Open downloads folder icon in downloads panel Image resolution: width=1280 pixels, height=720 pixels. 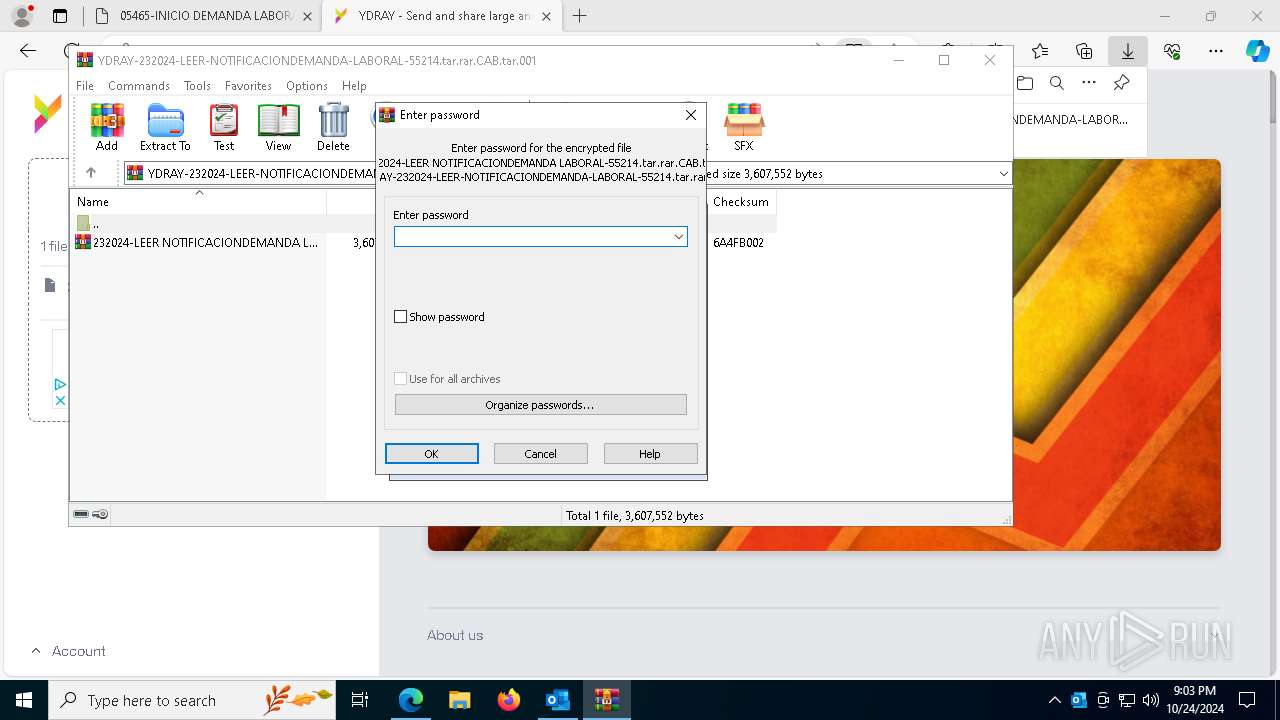pyautogui.click(x=1025, y=83)
